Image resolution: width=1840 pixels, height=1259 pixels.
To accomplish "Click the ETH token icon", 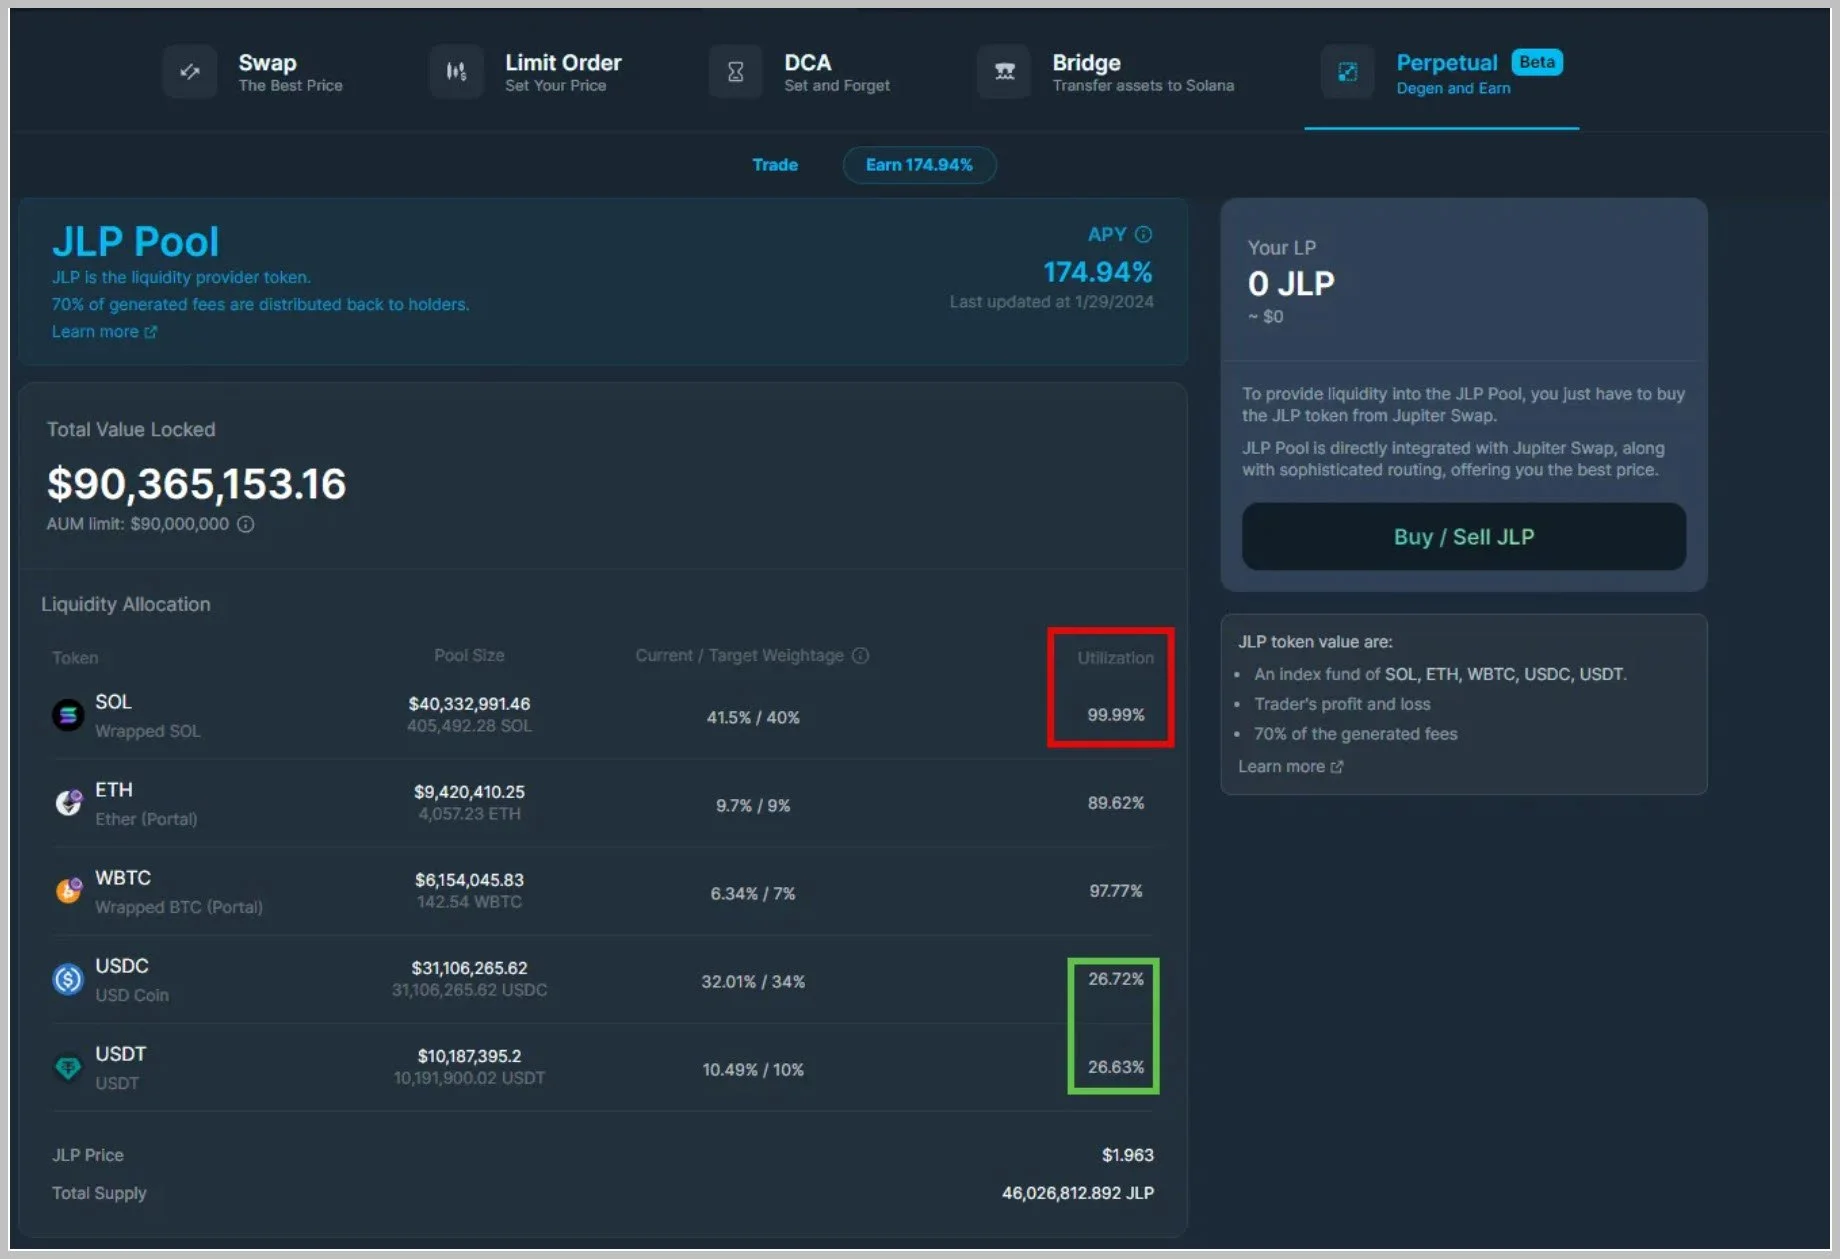I will [68, 803].
